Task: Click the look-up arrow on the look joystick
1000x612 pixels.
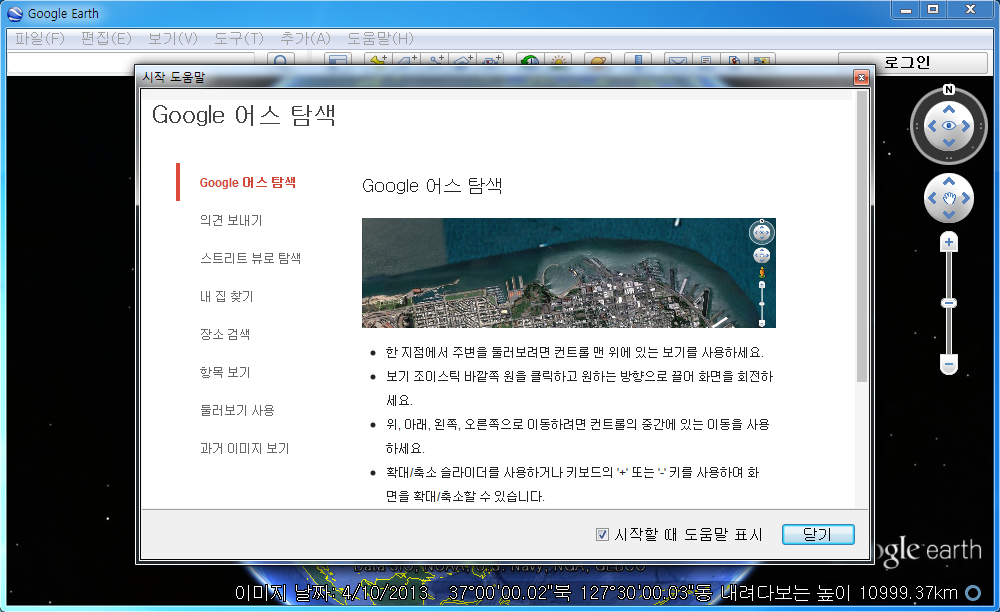Action: [x=949, y=110]
